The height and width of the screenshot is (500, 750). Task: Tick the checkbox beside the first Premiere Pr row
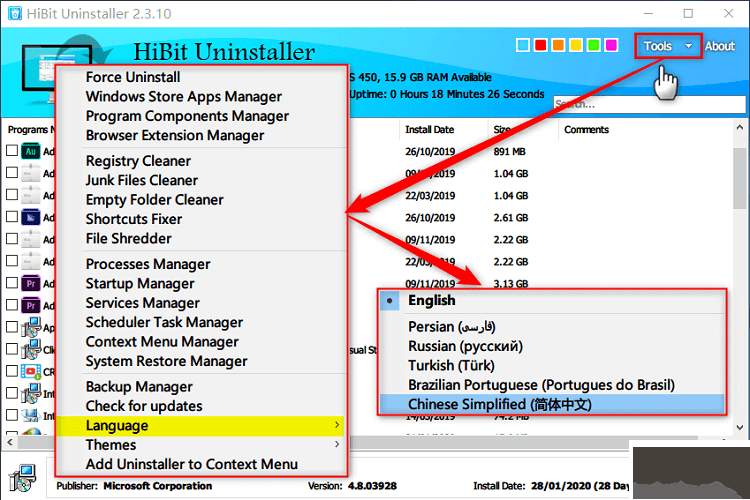[x=12, y=283]
